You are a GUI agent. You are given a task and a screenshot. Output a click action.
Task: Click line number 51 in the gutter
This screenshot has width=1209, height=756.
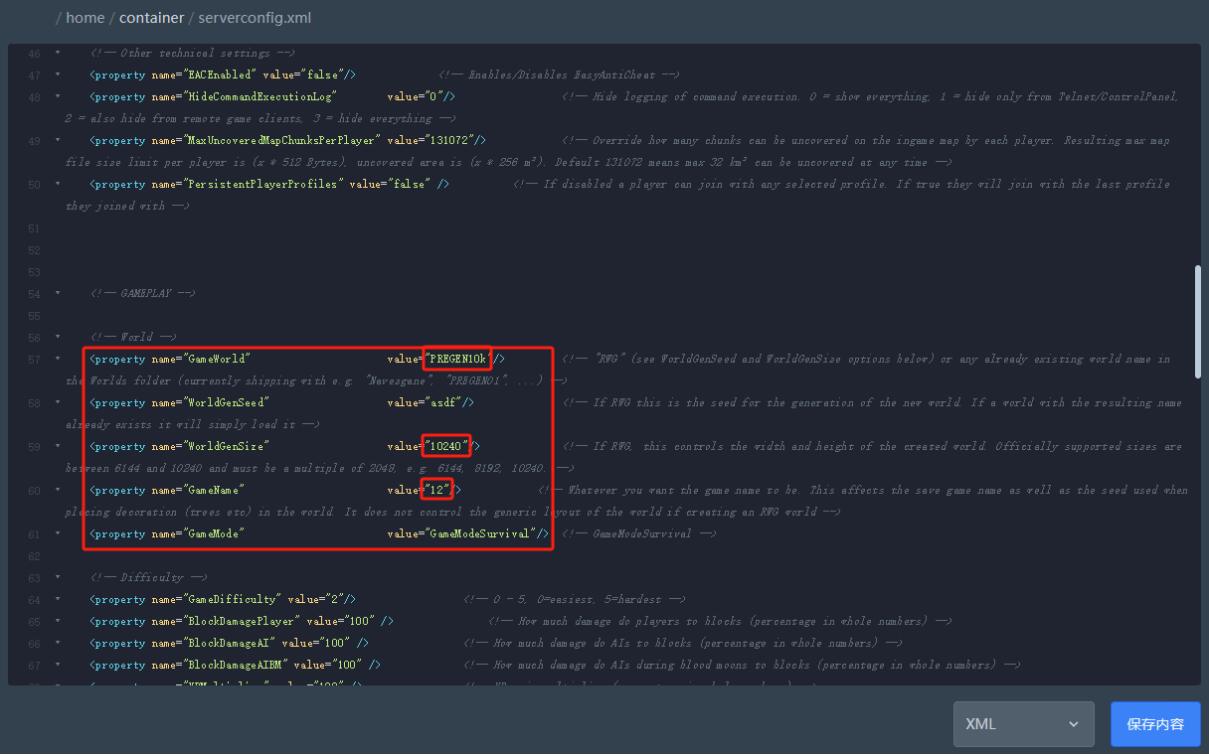(34, 228)
